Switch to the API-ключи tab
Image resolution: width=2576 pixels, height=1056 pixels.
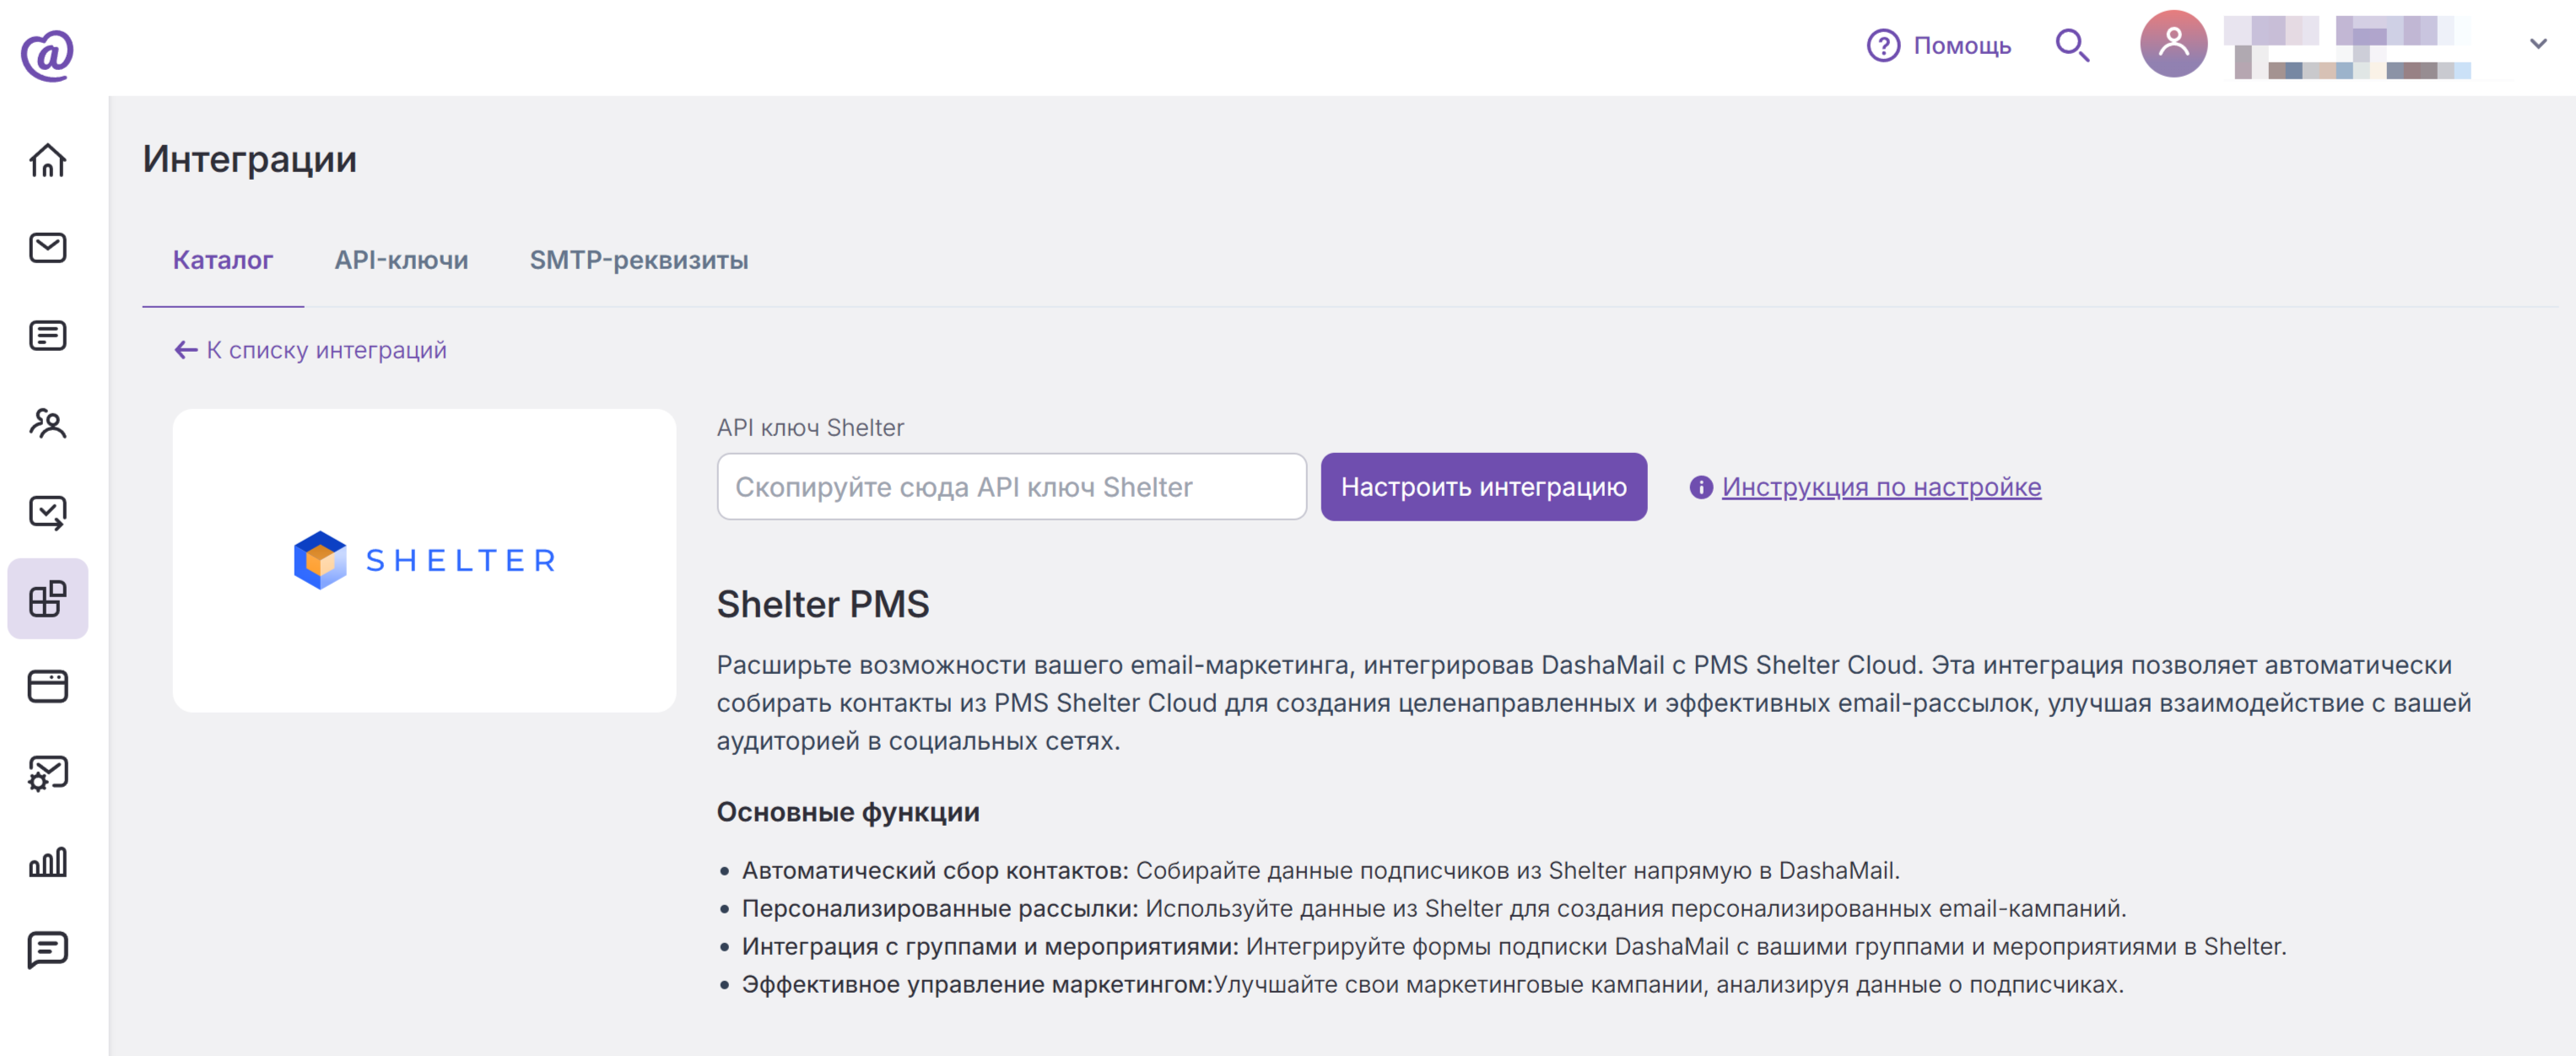pyautogui.click(x=401, y=260)
